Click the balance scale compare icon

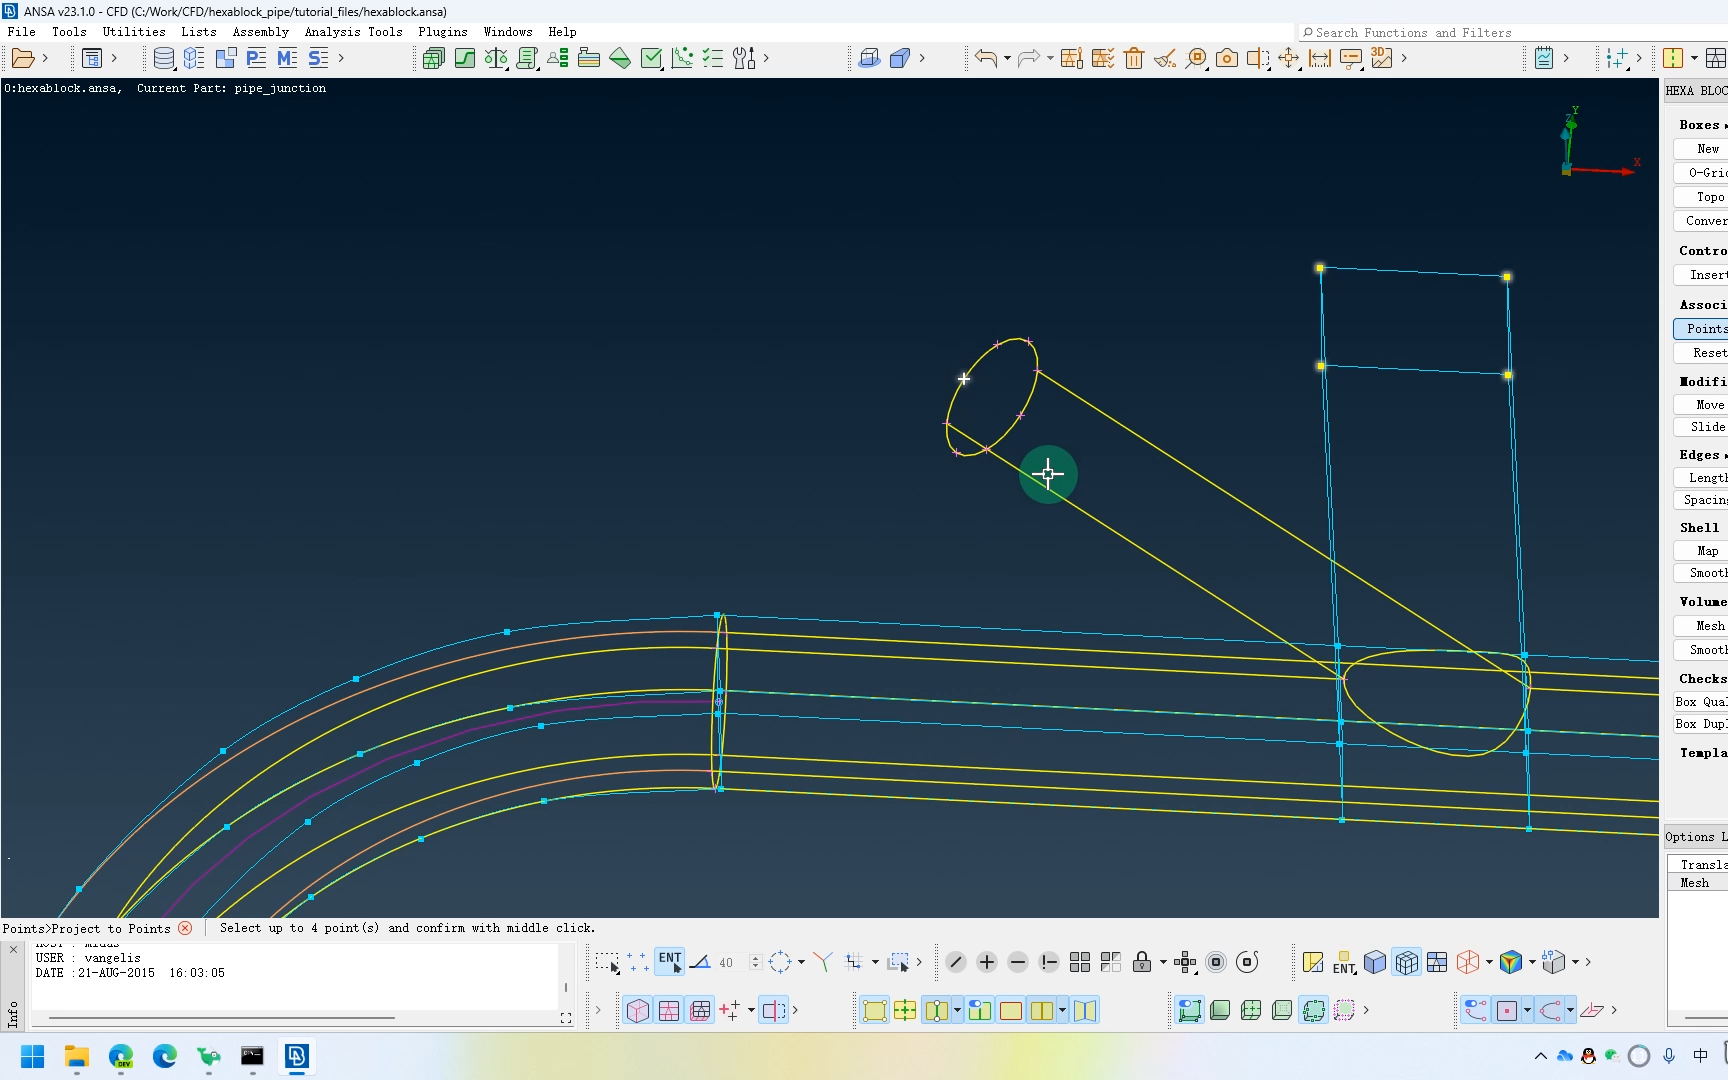496,58
